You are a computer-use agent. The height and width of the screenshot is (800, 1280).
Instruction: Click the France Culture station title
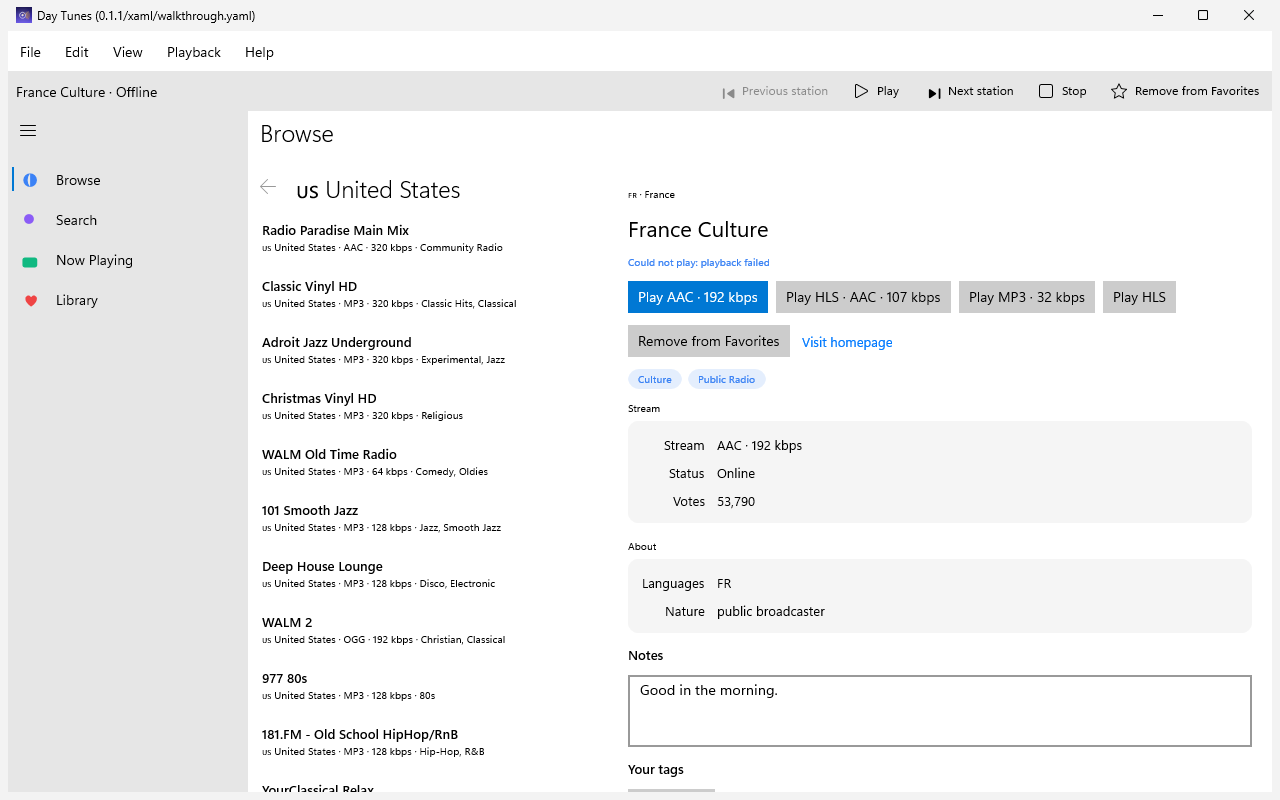click(x=698, y=230)
